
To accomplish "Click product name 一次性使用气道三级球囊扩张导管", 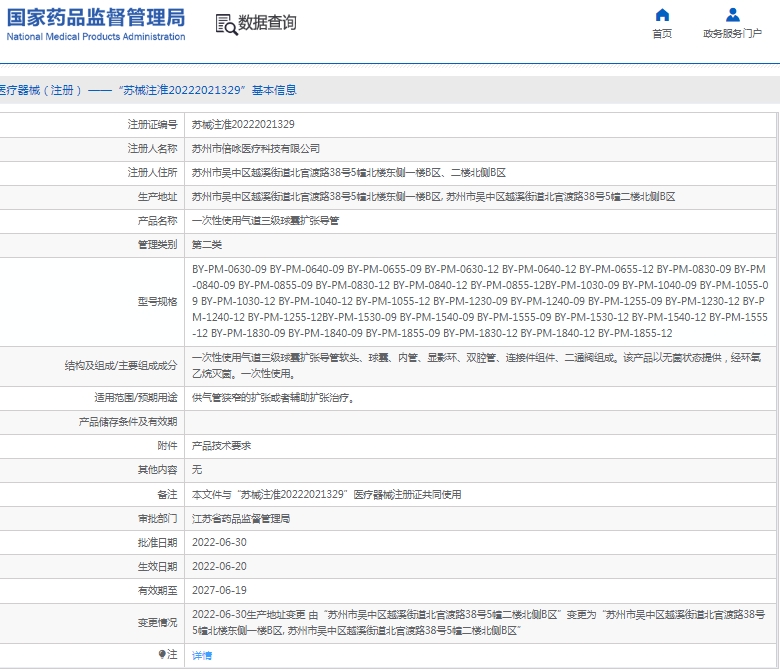I will (265, 220).
